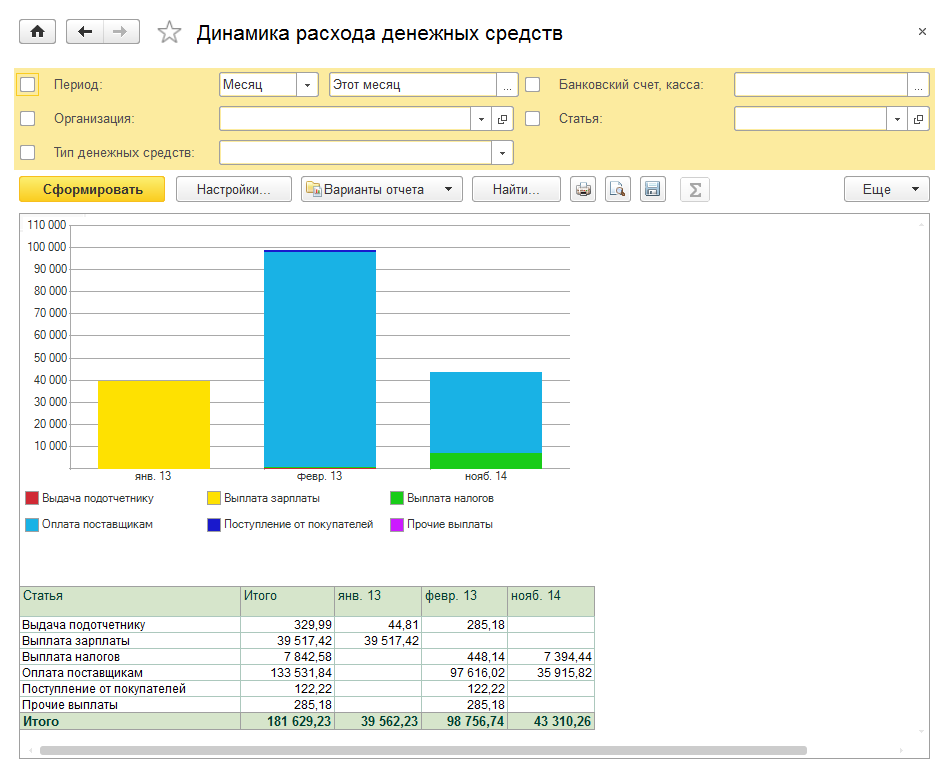Viewport: 944px width, 773px height.
Task: Open the Еще menu
Action: click(886, 189)
